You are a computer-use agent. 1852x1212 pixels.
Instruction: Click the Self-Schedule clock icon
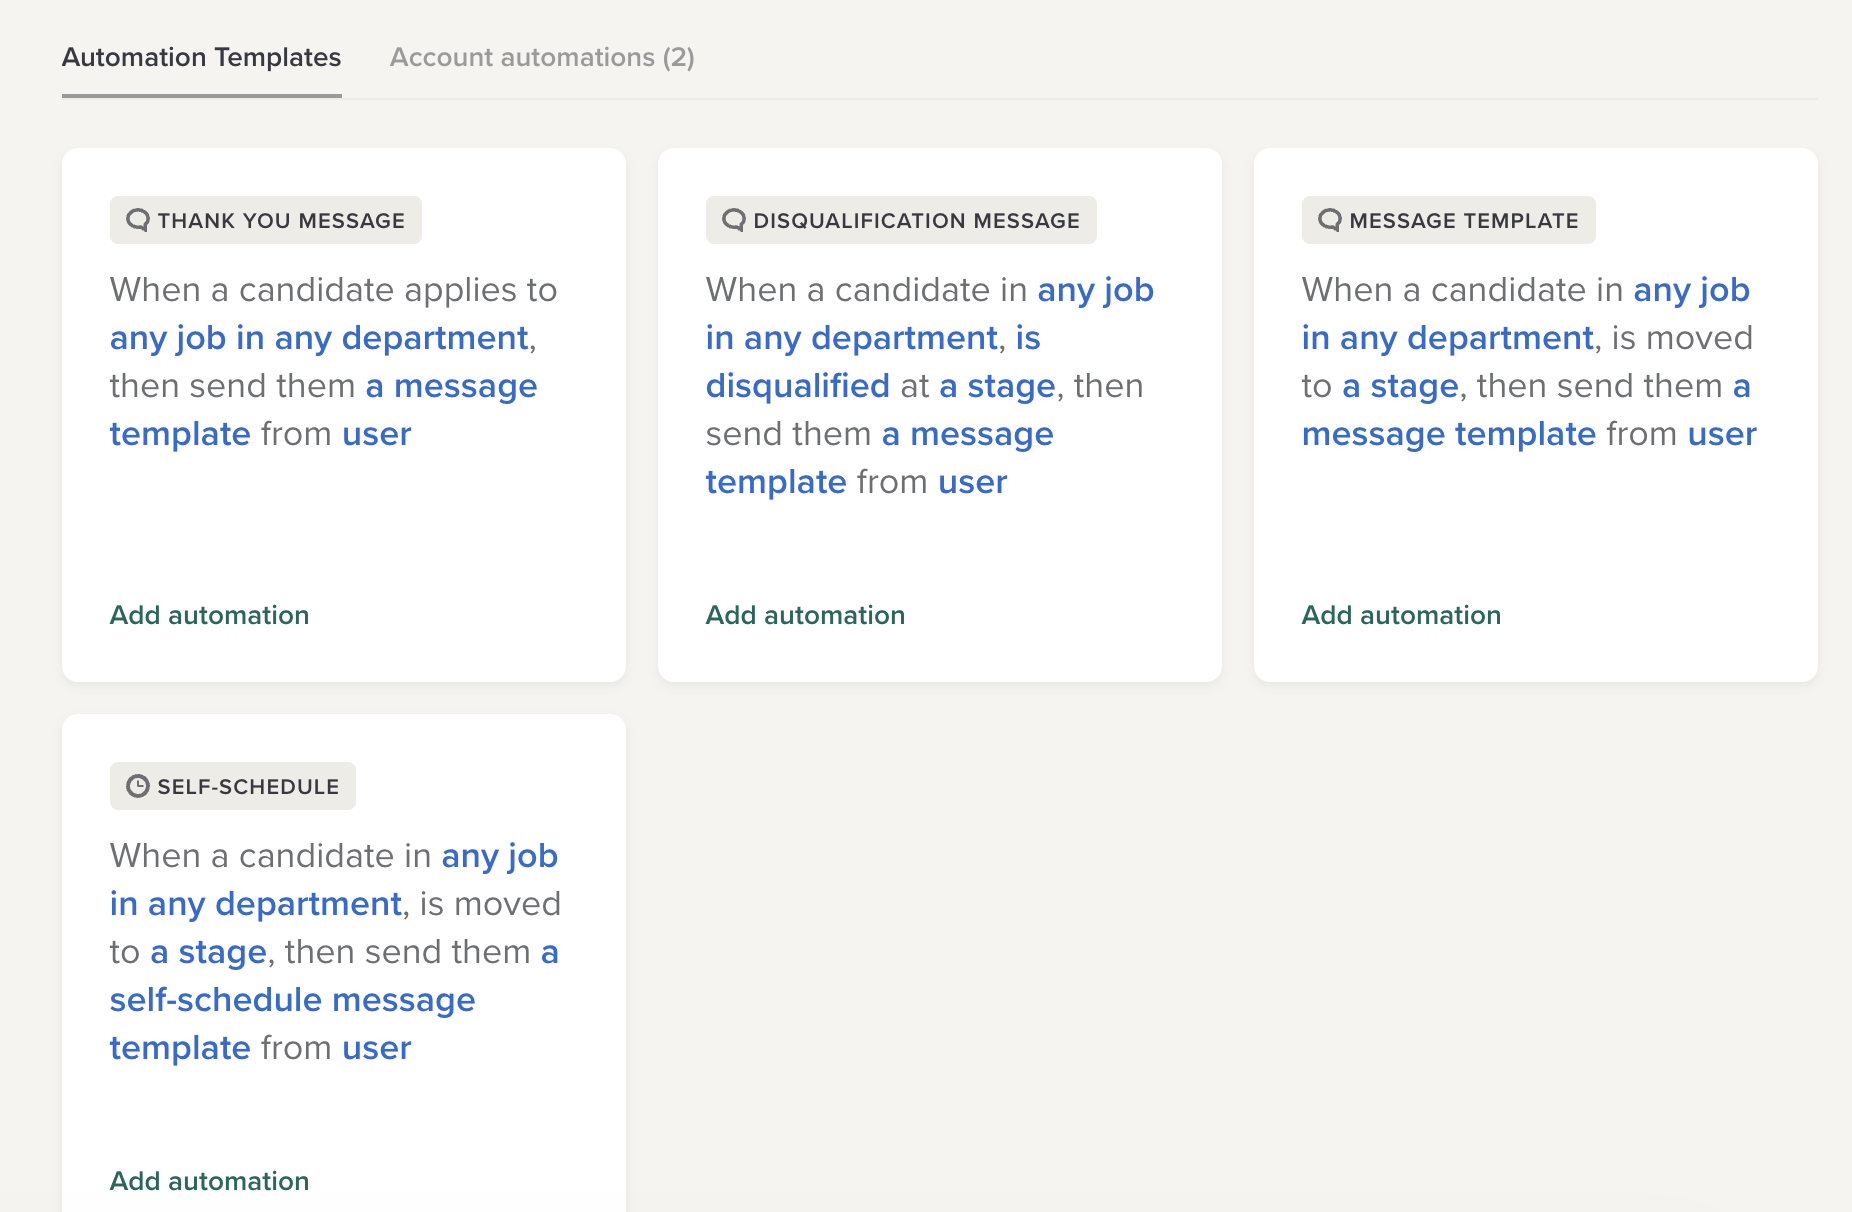point(138,786)
